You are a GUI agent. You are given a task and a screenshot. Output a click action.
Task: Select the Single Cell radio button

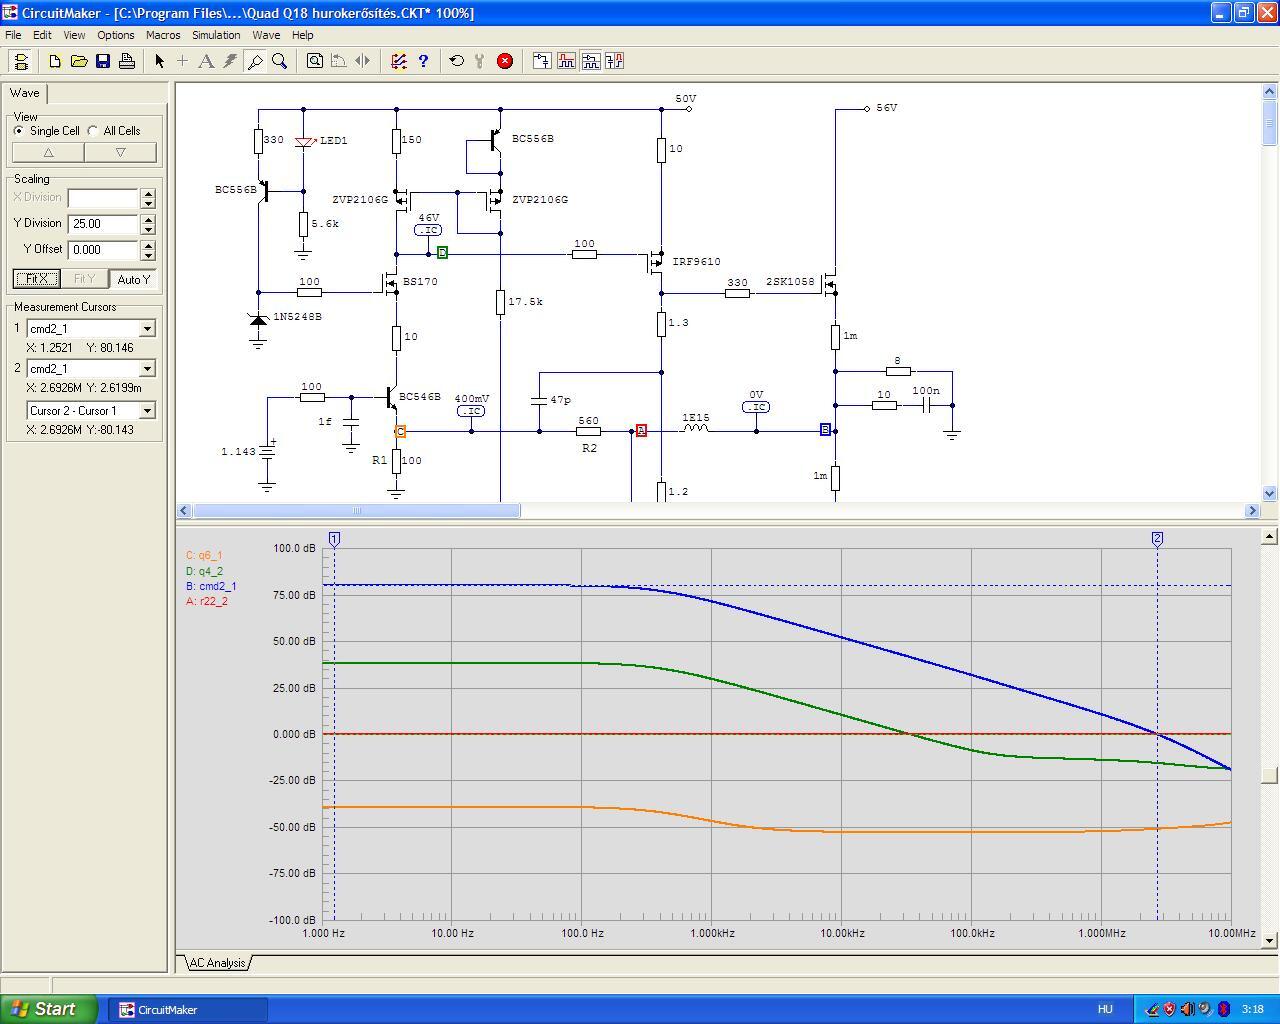pyautogui.click(x=19, y=131)
